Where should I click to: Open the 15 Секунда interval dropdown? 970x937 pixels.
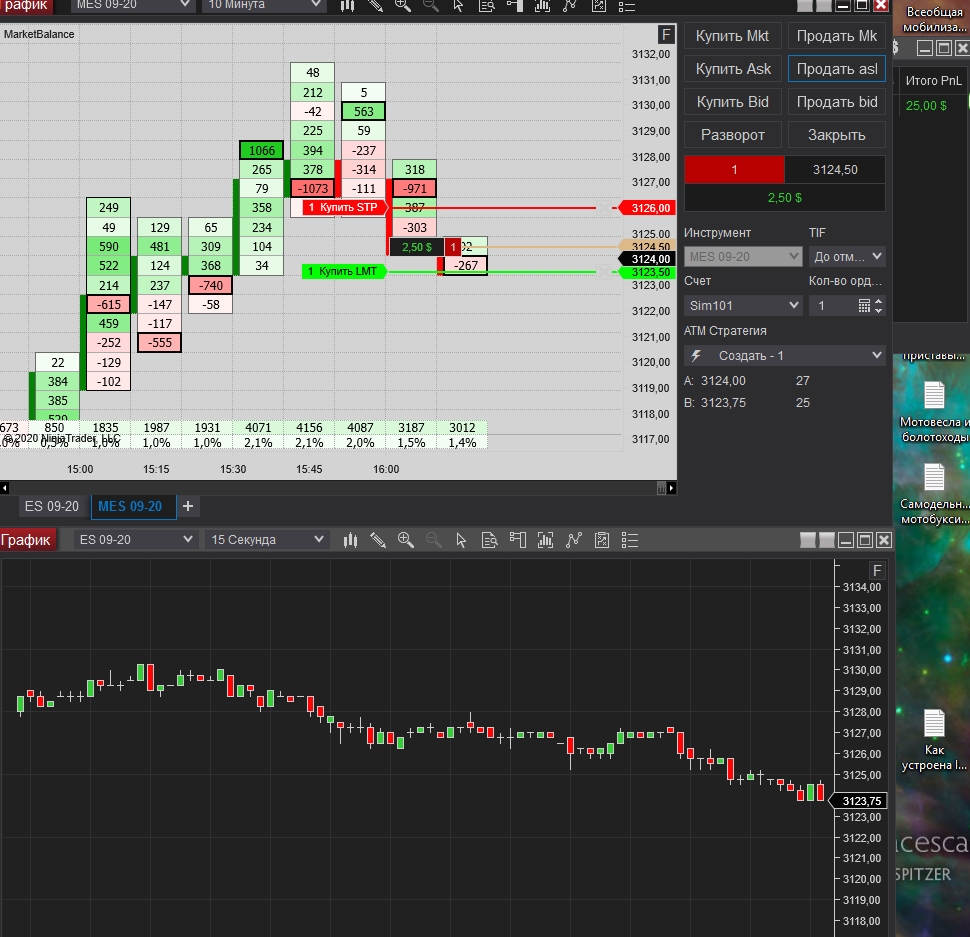[267, 540]
